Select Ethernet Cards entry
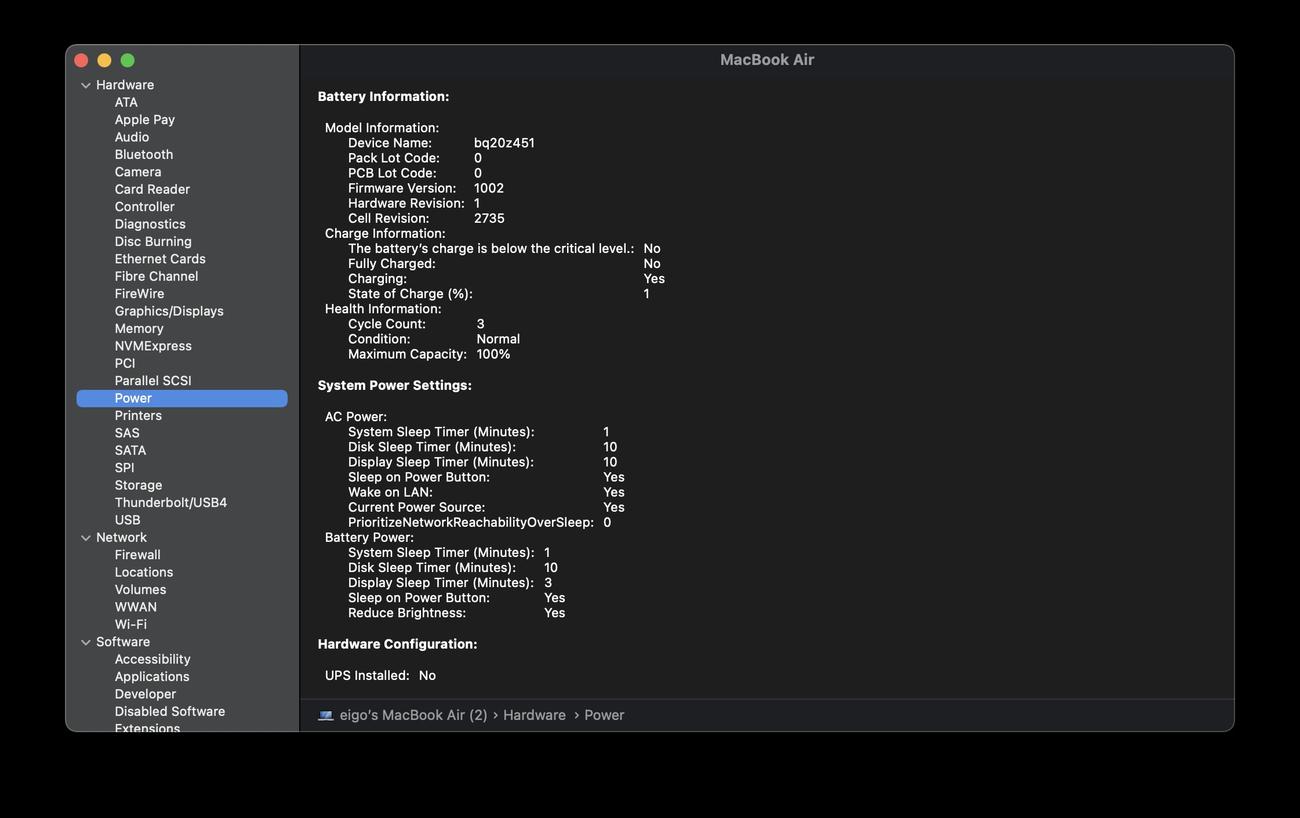This screenshot has height=818, width=1300. [160, 259]
